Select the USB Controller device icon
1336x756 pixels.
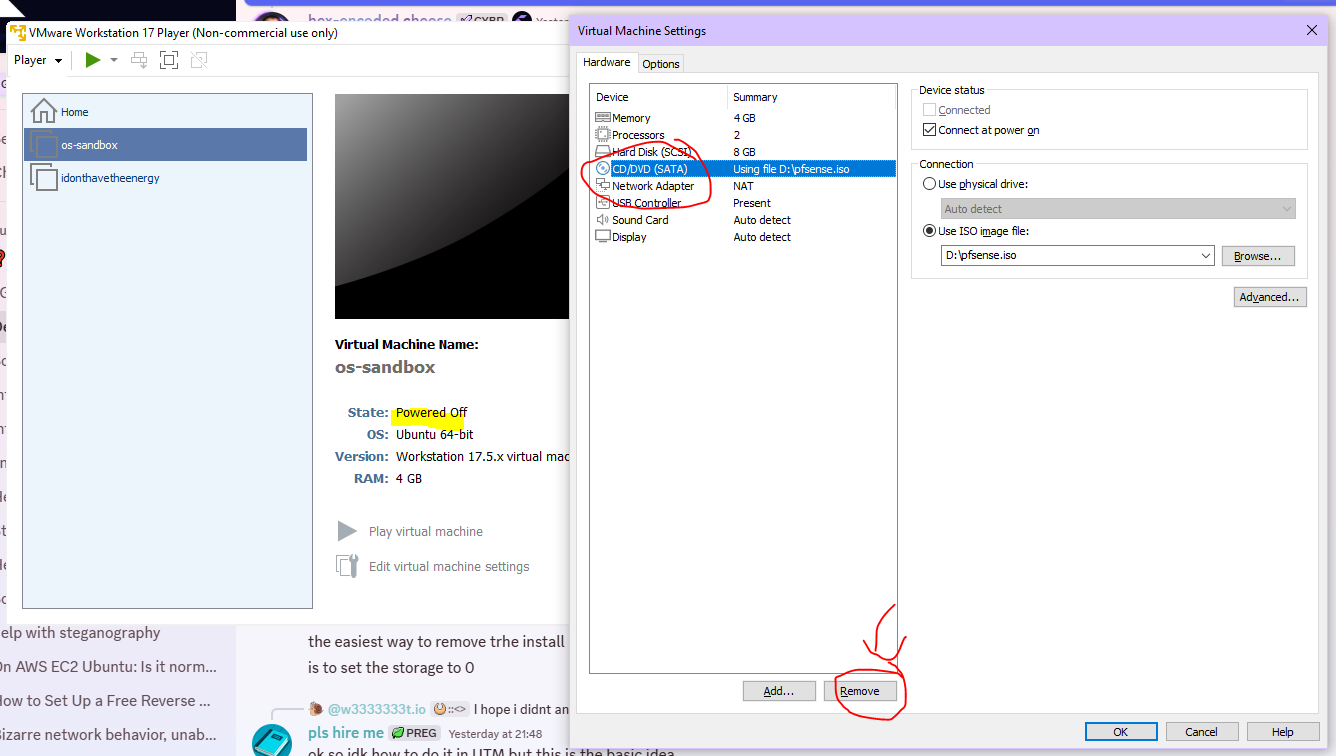click(603, 203)
